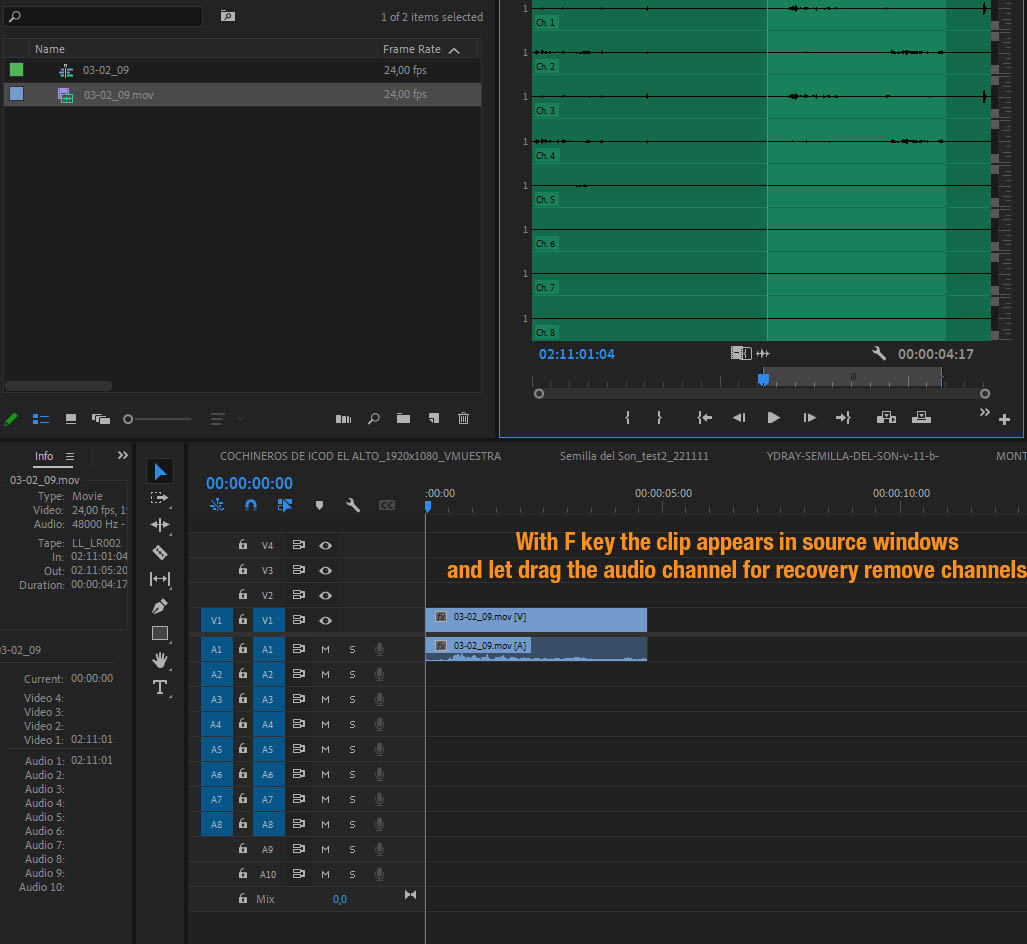The image size is (1027, 944).
Task: Mute the A1 audio track
Action: (324, 649)
